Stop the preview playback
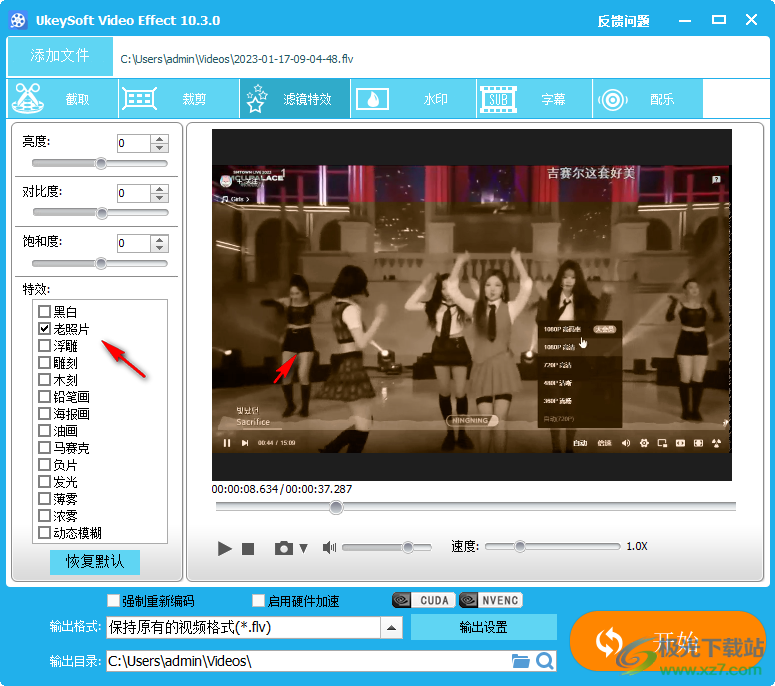 pos(248,549)
